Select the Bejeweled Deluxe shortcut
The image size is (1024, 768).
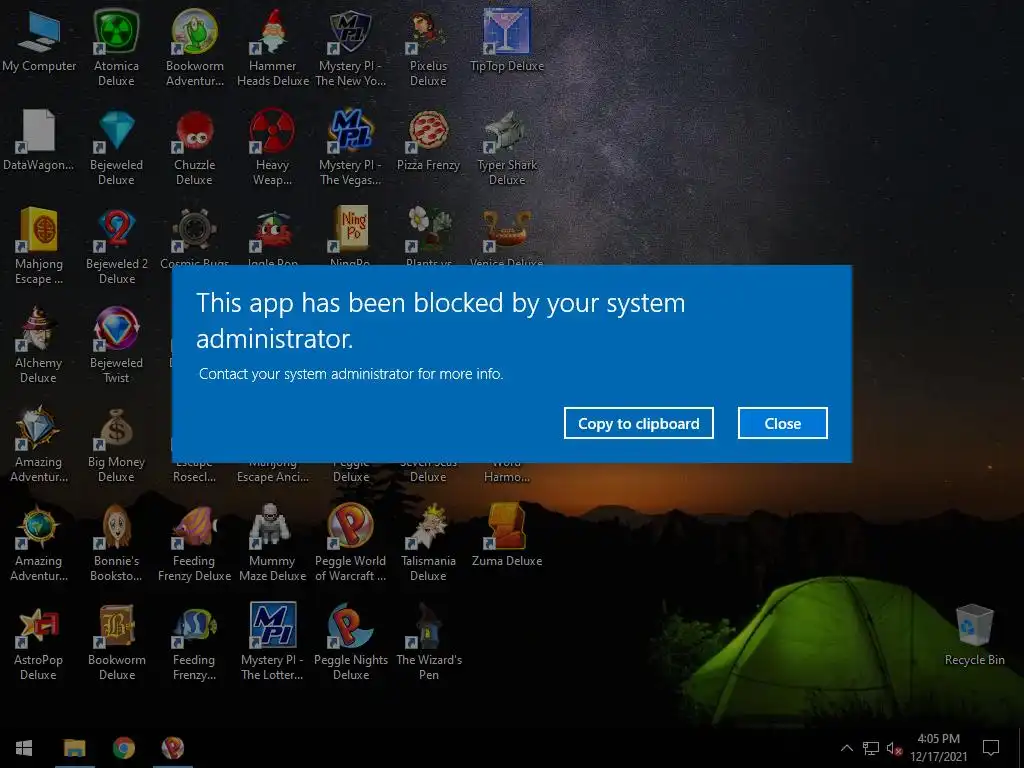tap(116, 146)
